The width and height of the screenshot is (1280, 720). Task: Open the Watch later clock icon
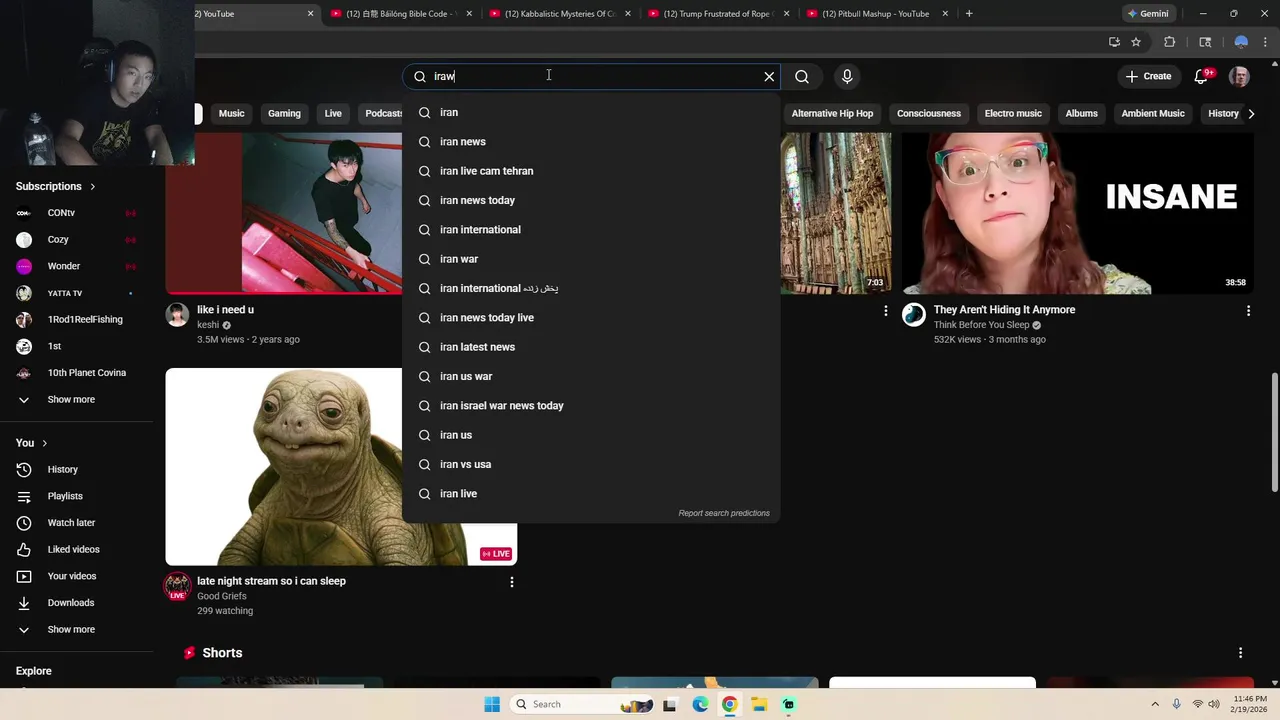pos(24,523)
